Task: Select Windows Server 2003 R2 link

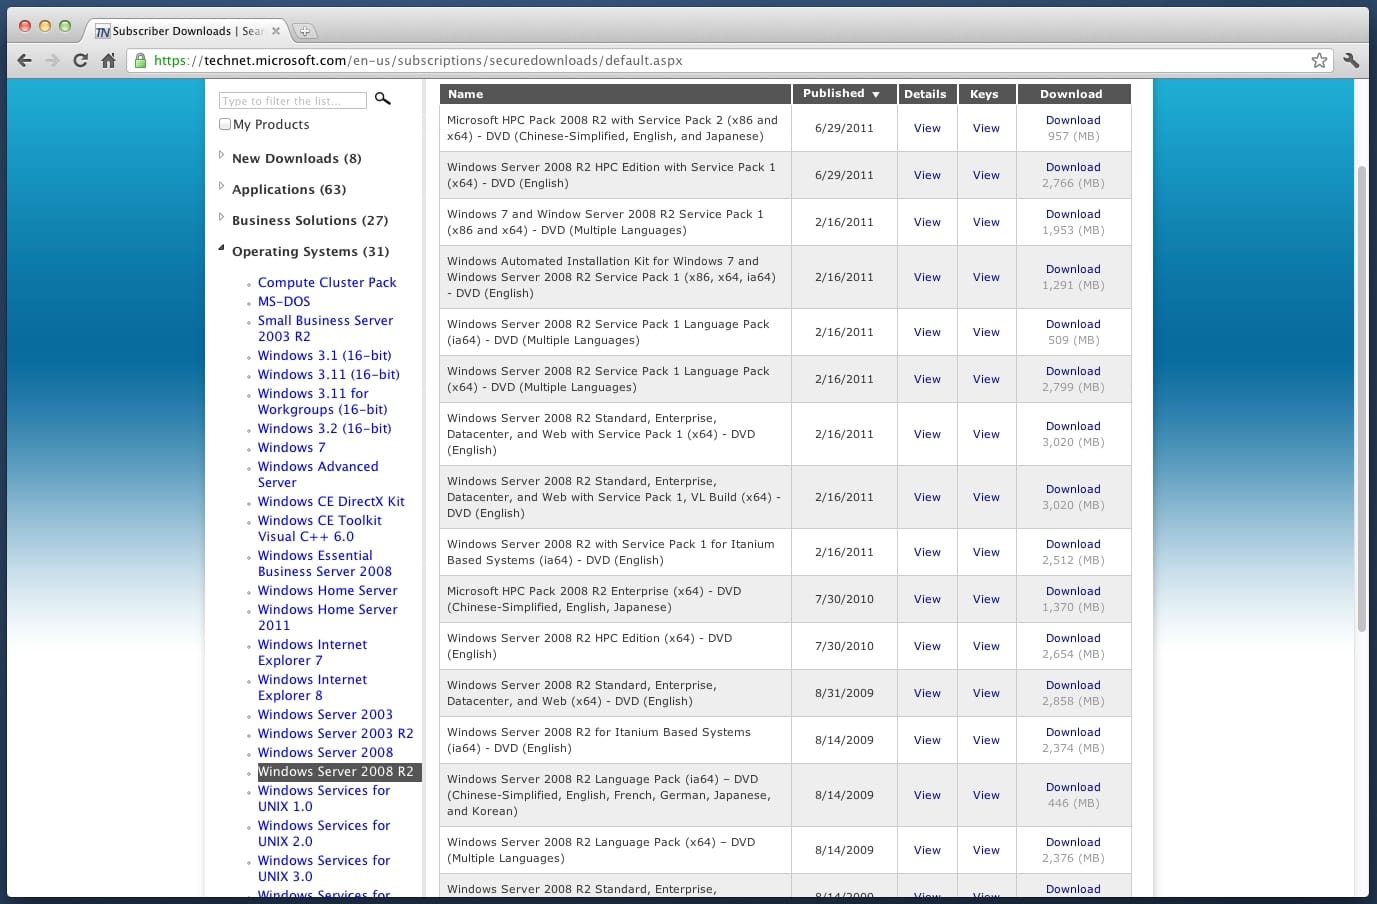Action: point(335,733)
